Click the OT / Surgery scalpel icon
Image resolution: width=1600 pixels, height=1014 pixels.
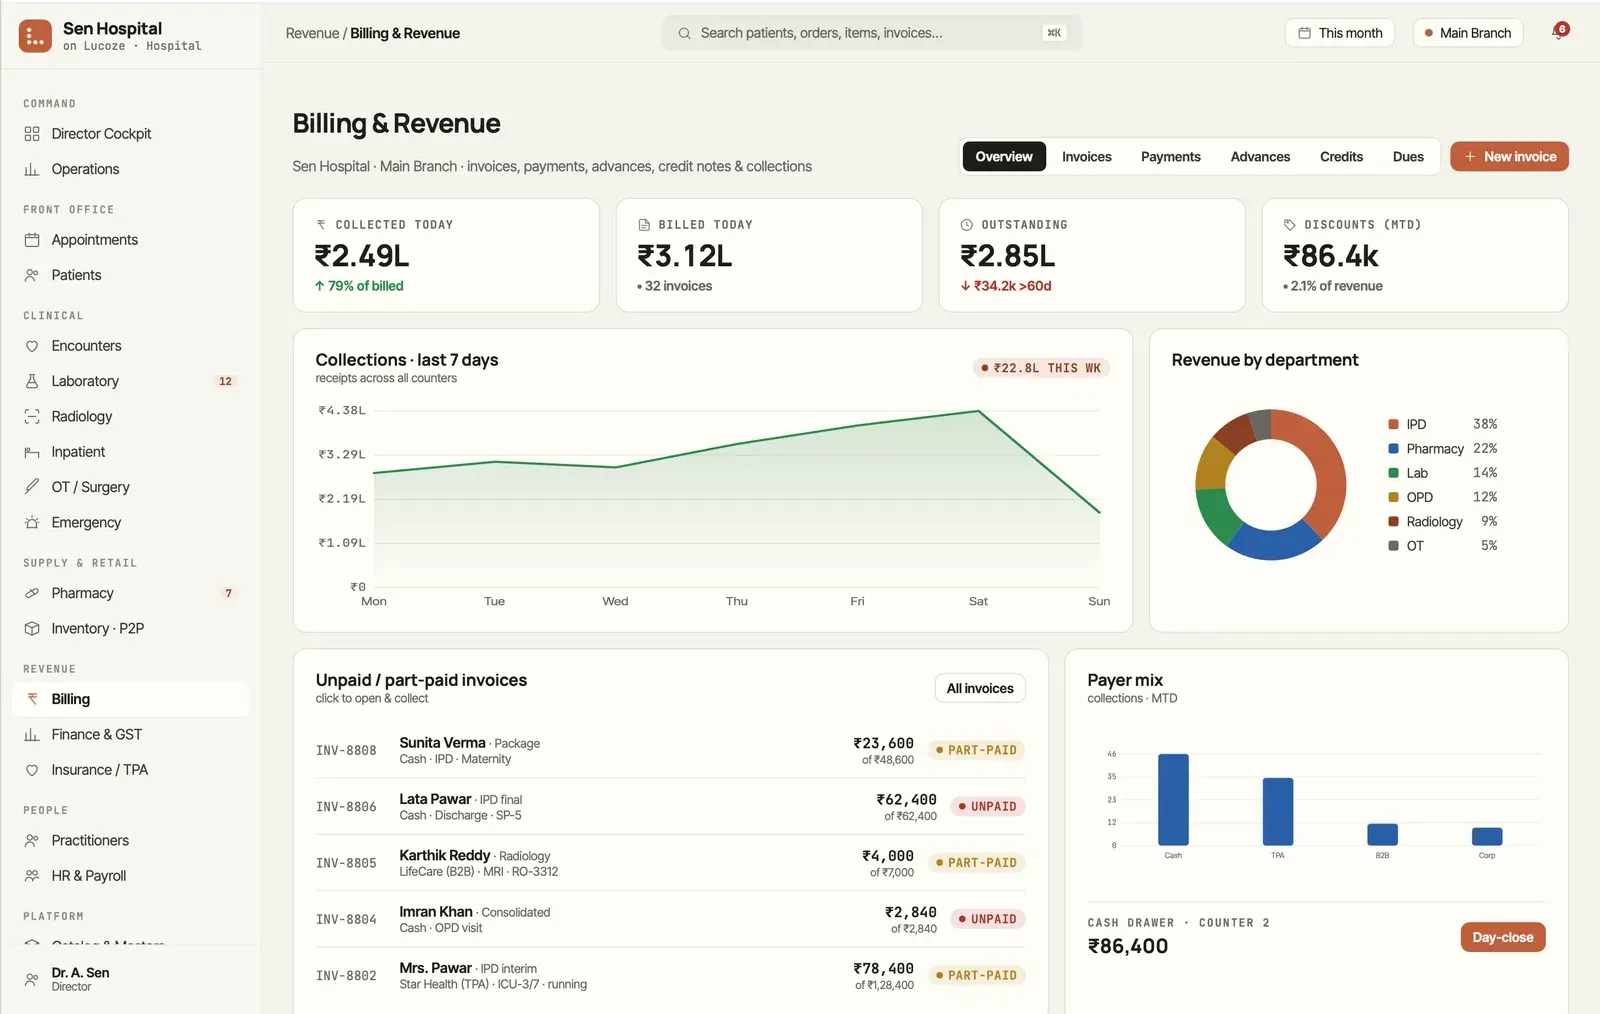(32, 487)
